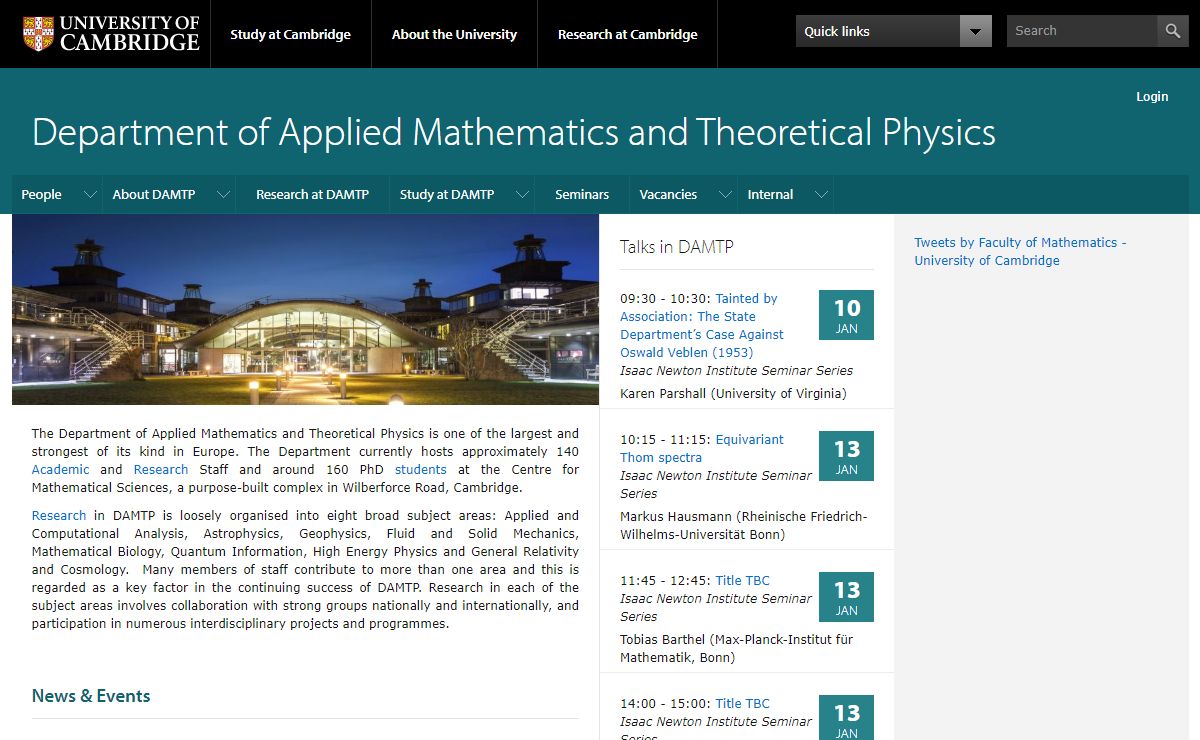Click the Login link
Viewport: 1200px width, 740px height.
pos(1152,96)
